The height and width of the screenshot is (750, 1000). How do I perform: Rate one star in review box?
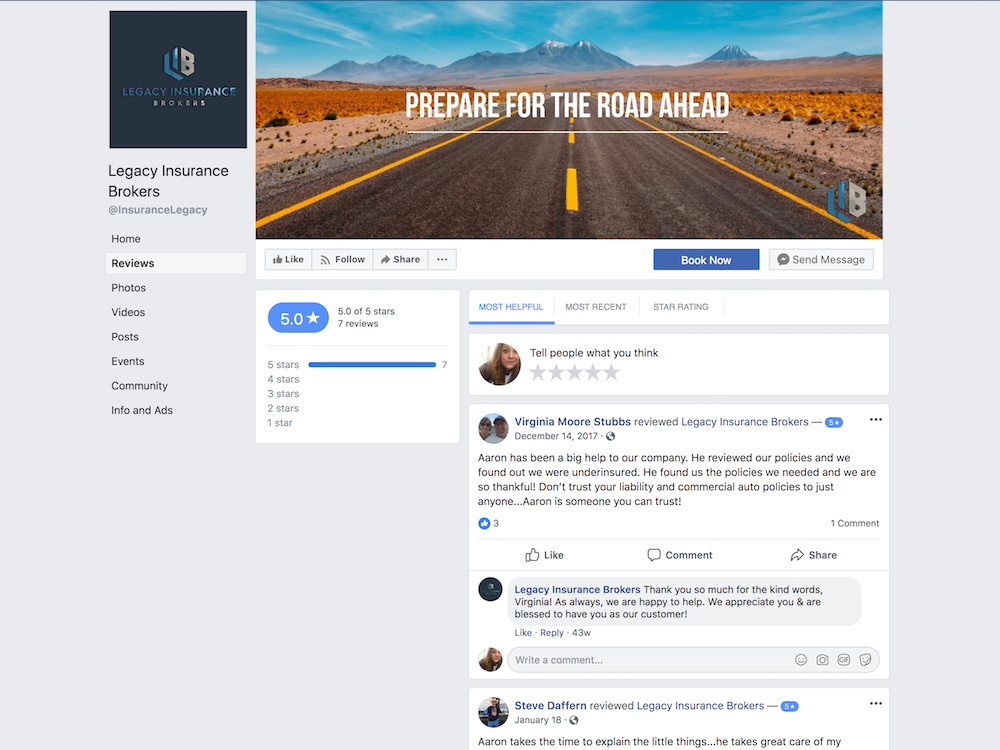pos(538,372)
